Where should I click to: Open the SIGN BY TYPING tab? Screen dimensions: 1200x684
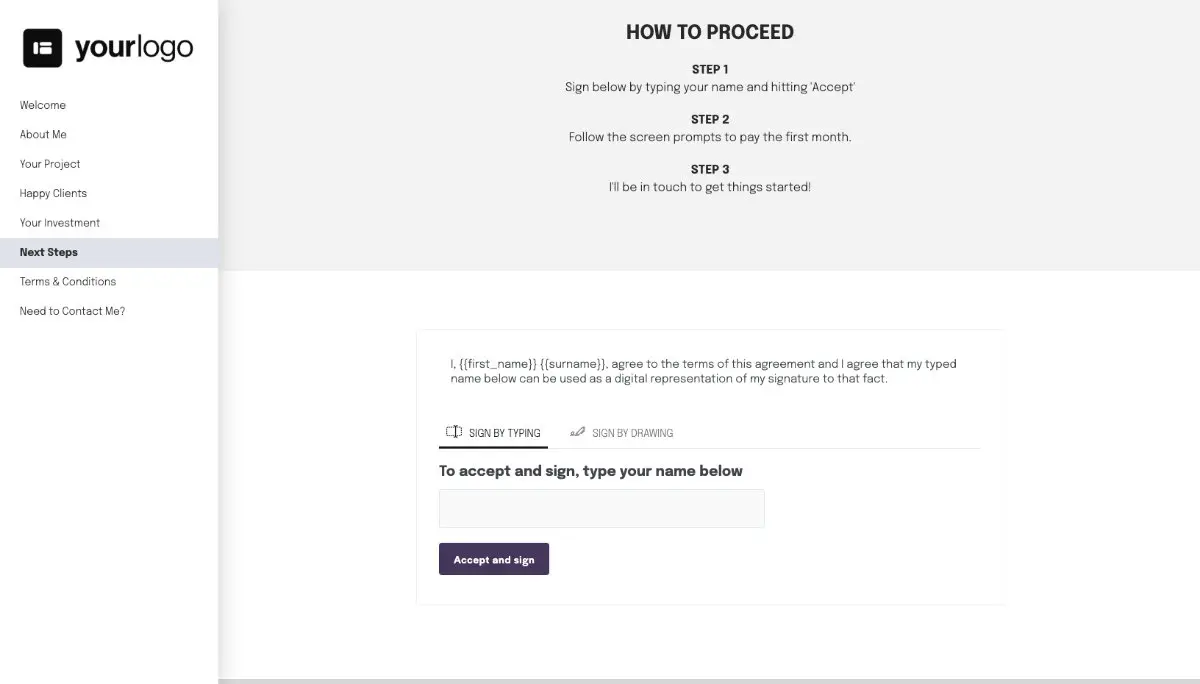[x=493, y=432]
